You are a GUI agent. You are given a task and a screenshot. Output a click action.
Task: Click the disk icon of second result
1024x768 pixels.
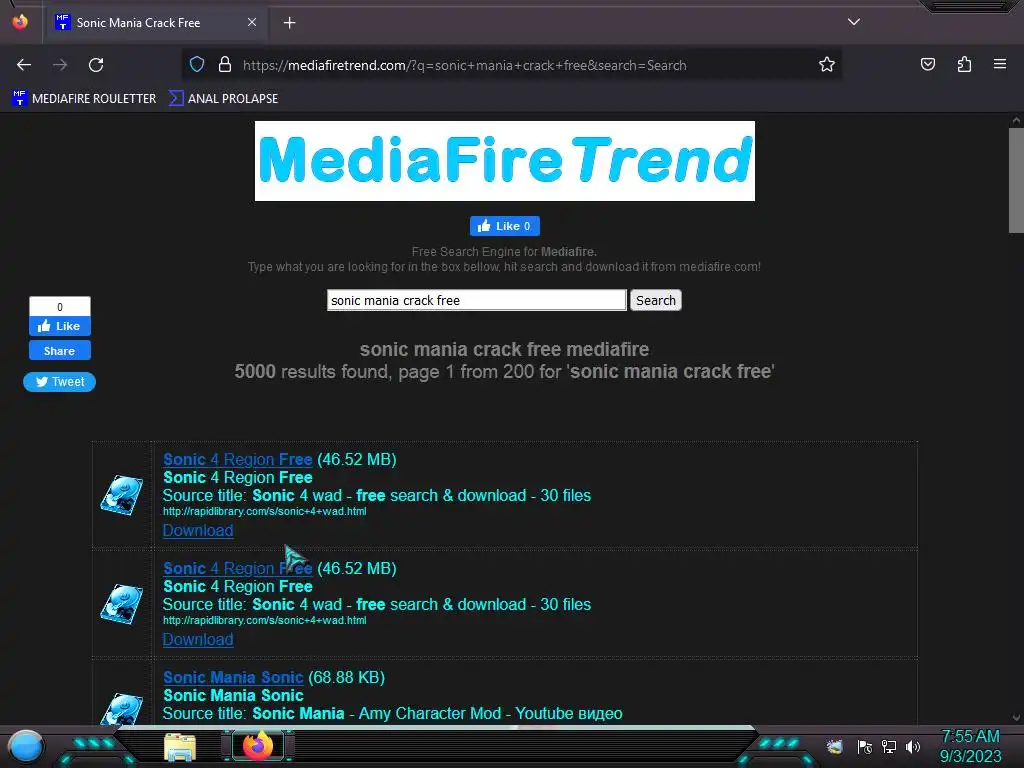pyautogui.click(x=121, y=604)
